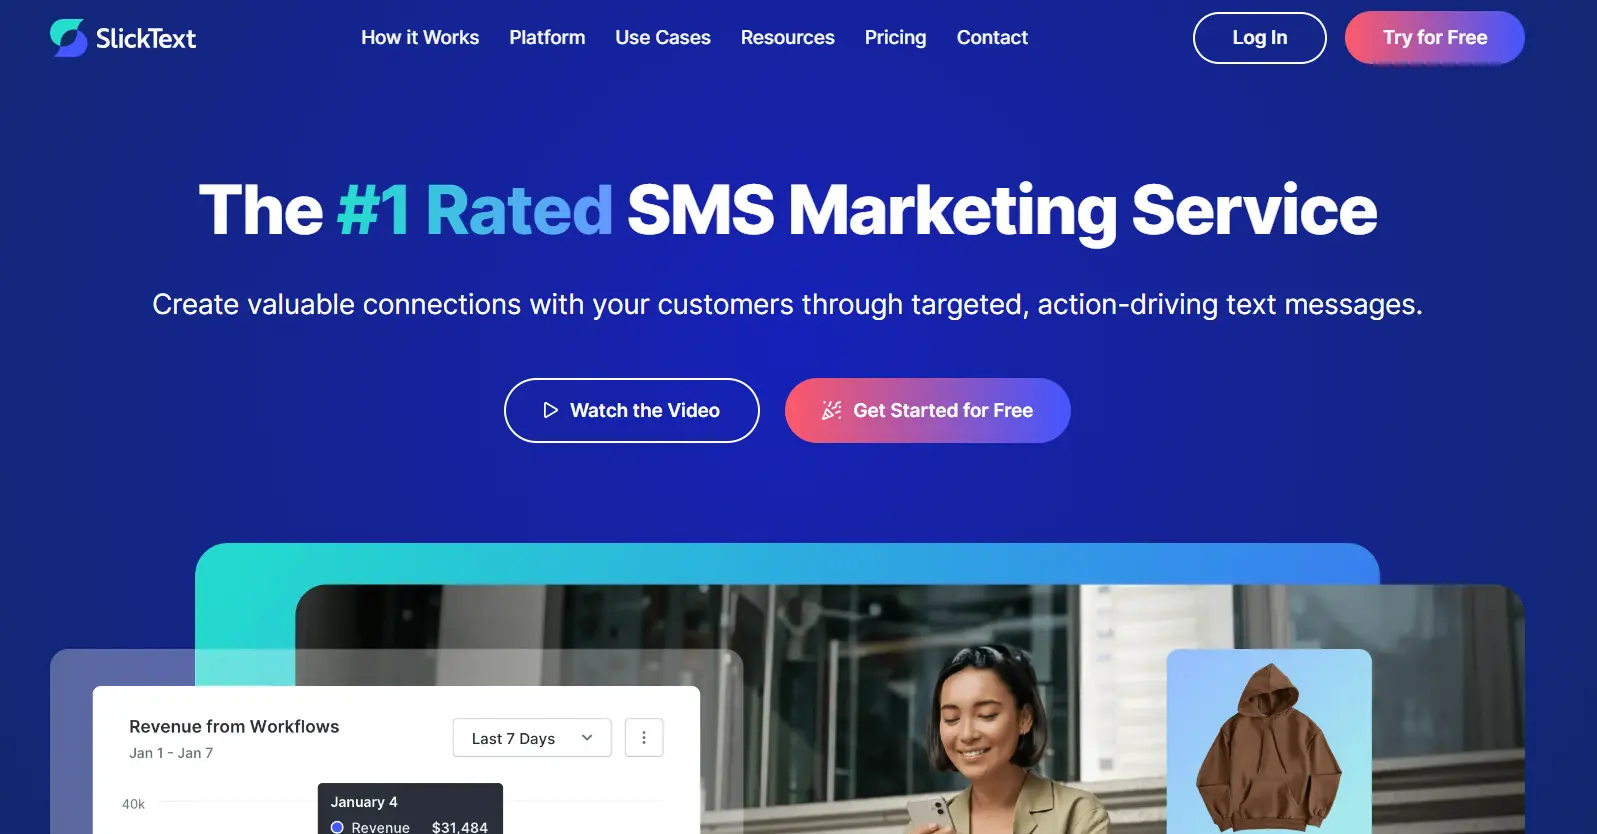
Task: Go to the Pricing page
Action: [x=896, y=38]
